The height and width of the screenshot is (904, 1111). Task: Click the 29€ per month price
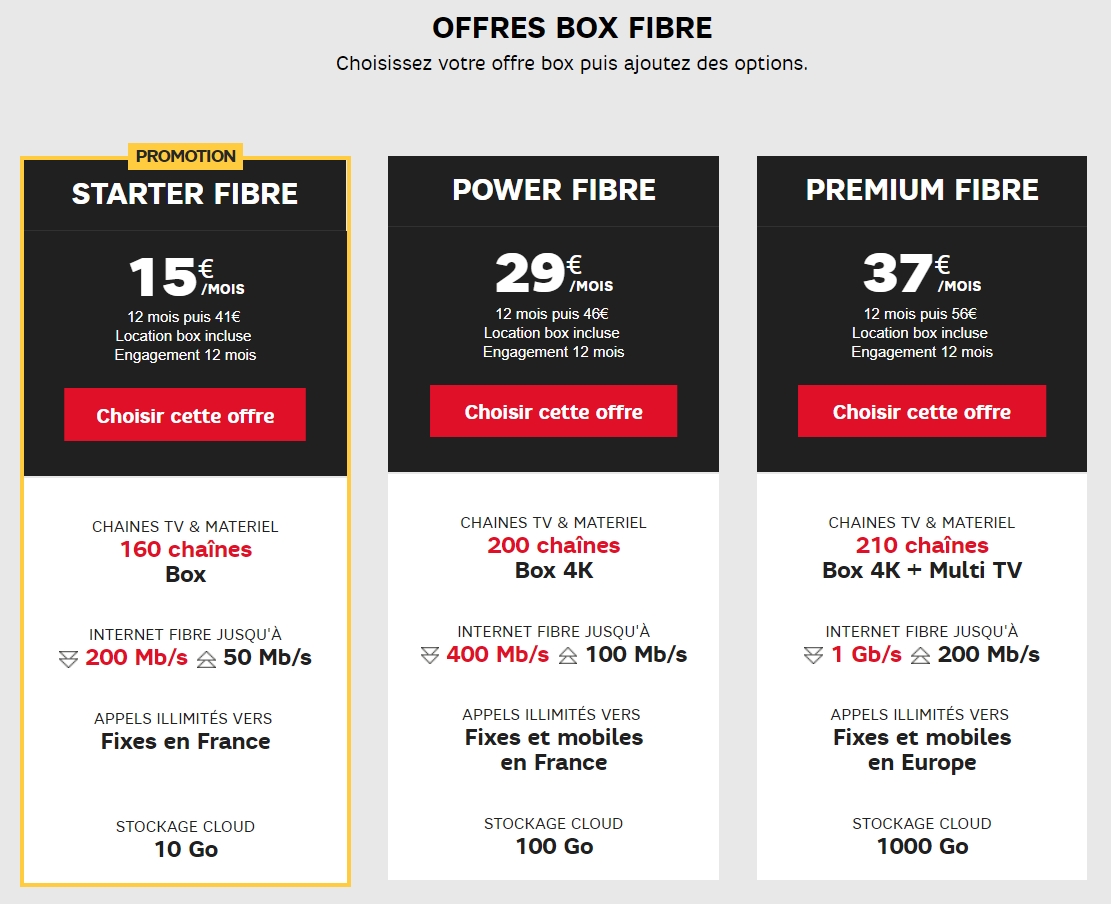tap(554, 273)
